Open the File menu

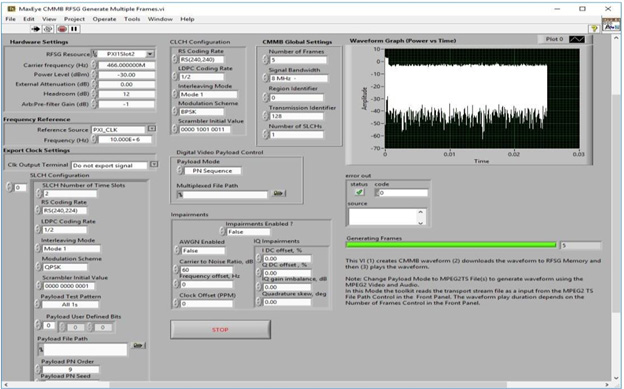pos(10,19)
